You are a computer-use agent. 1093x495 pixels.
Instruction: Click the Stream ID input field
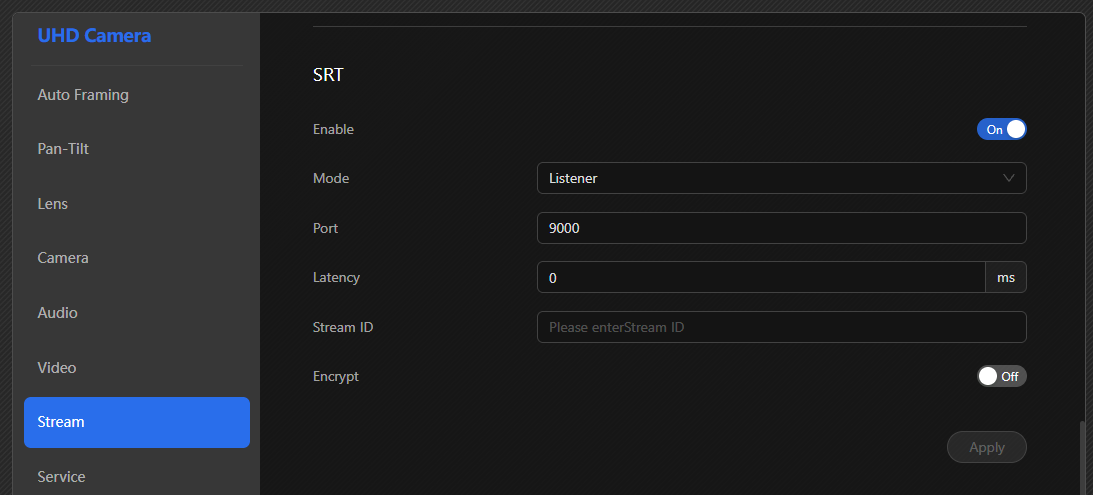781,327
